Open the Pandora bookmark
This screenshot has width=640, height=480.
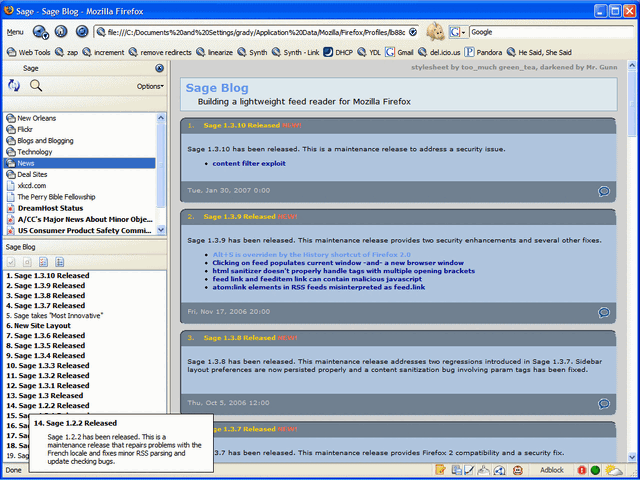484,52
